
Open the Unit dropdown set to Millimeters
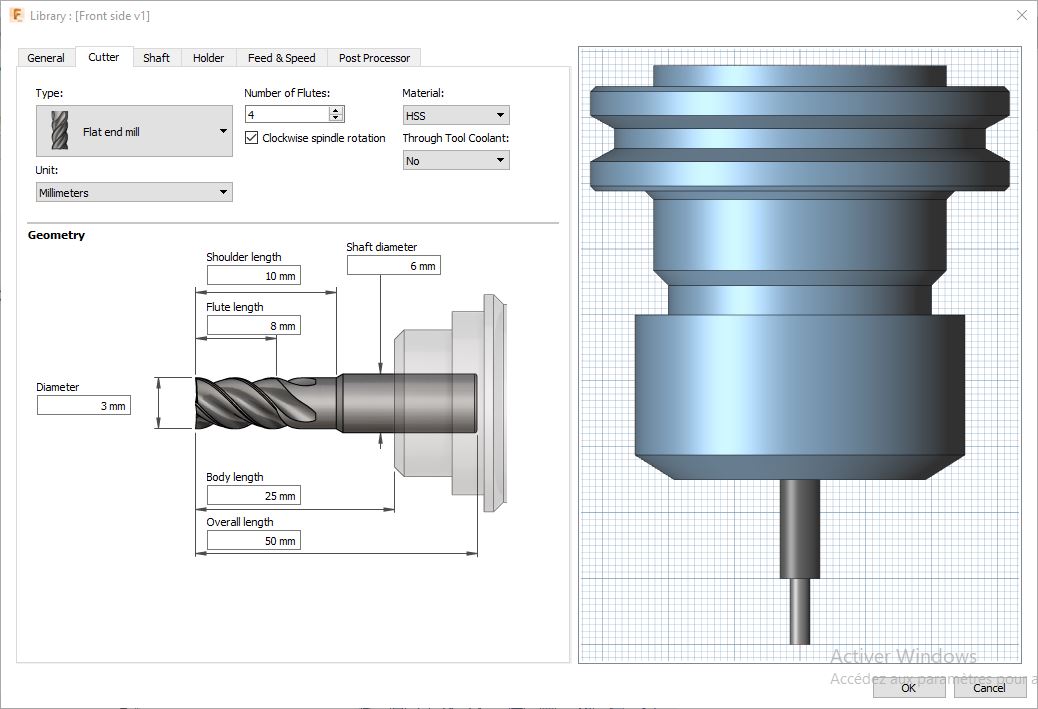134,193
